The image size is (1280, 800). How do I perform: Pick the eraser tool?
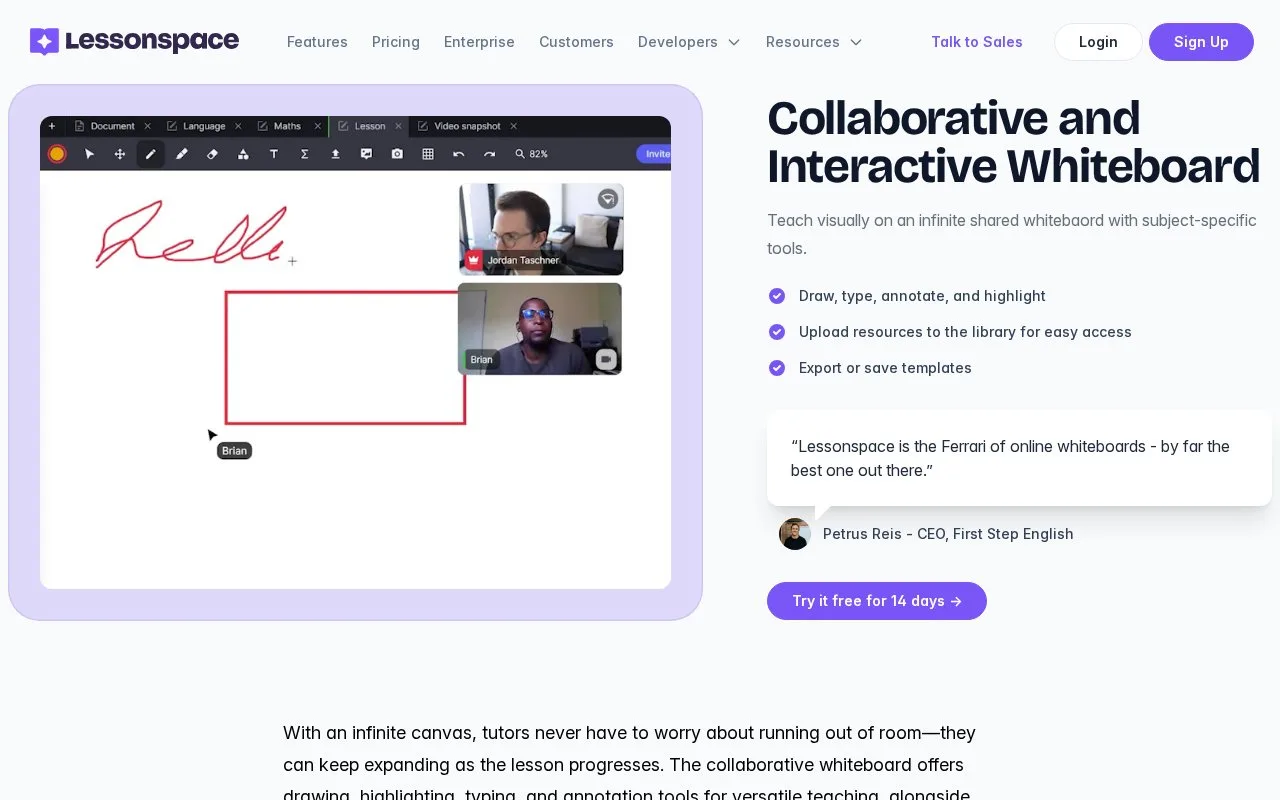212,154
